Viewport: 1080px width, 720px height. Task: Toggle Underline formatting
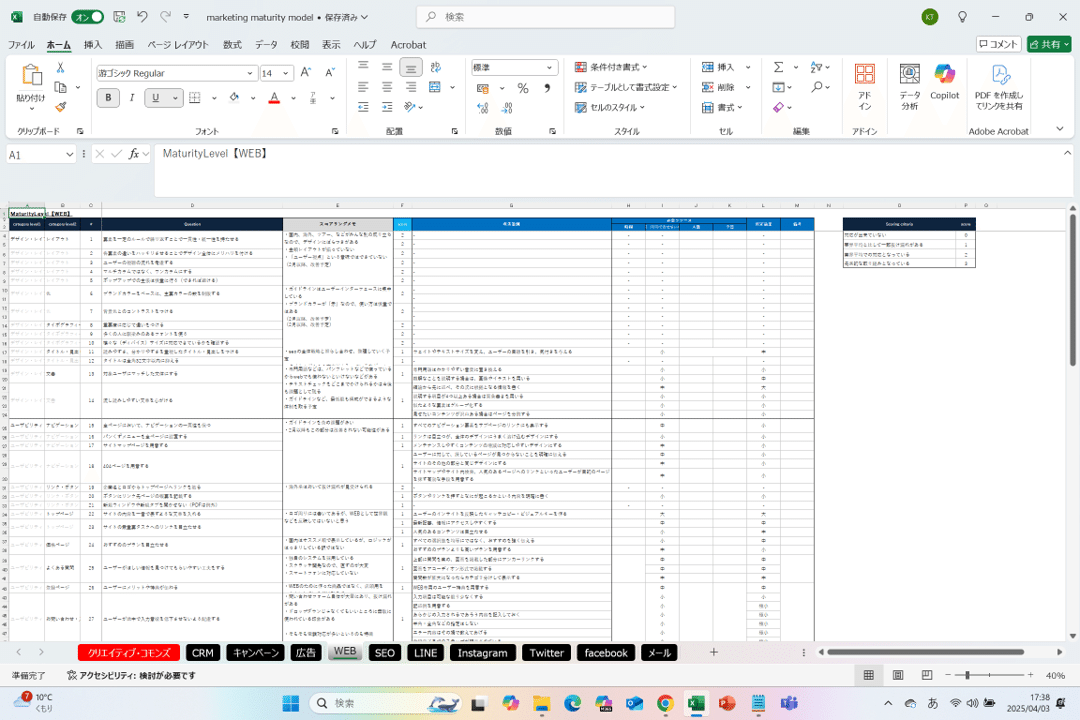coord(156,98)
